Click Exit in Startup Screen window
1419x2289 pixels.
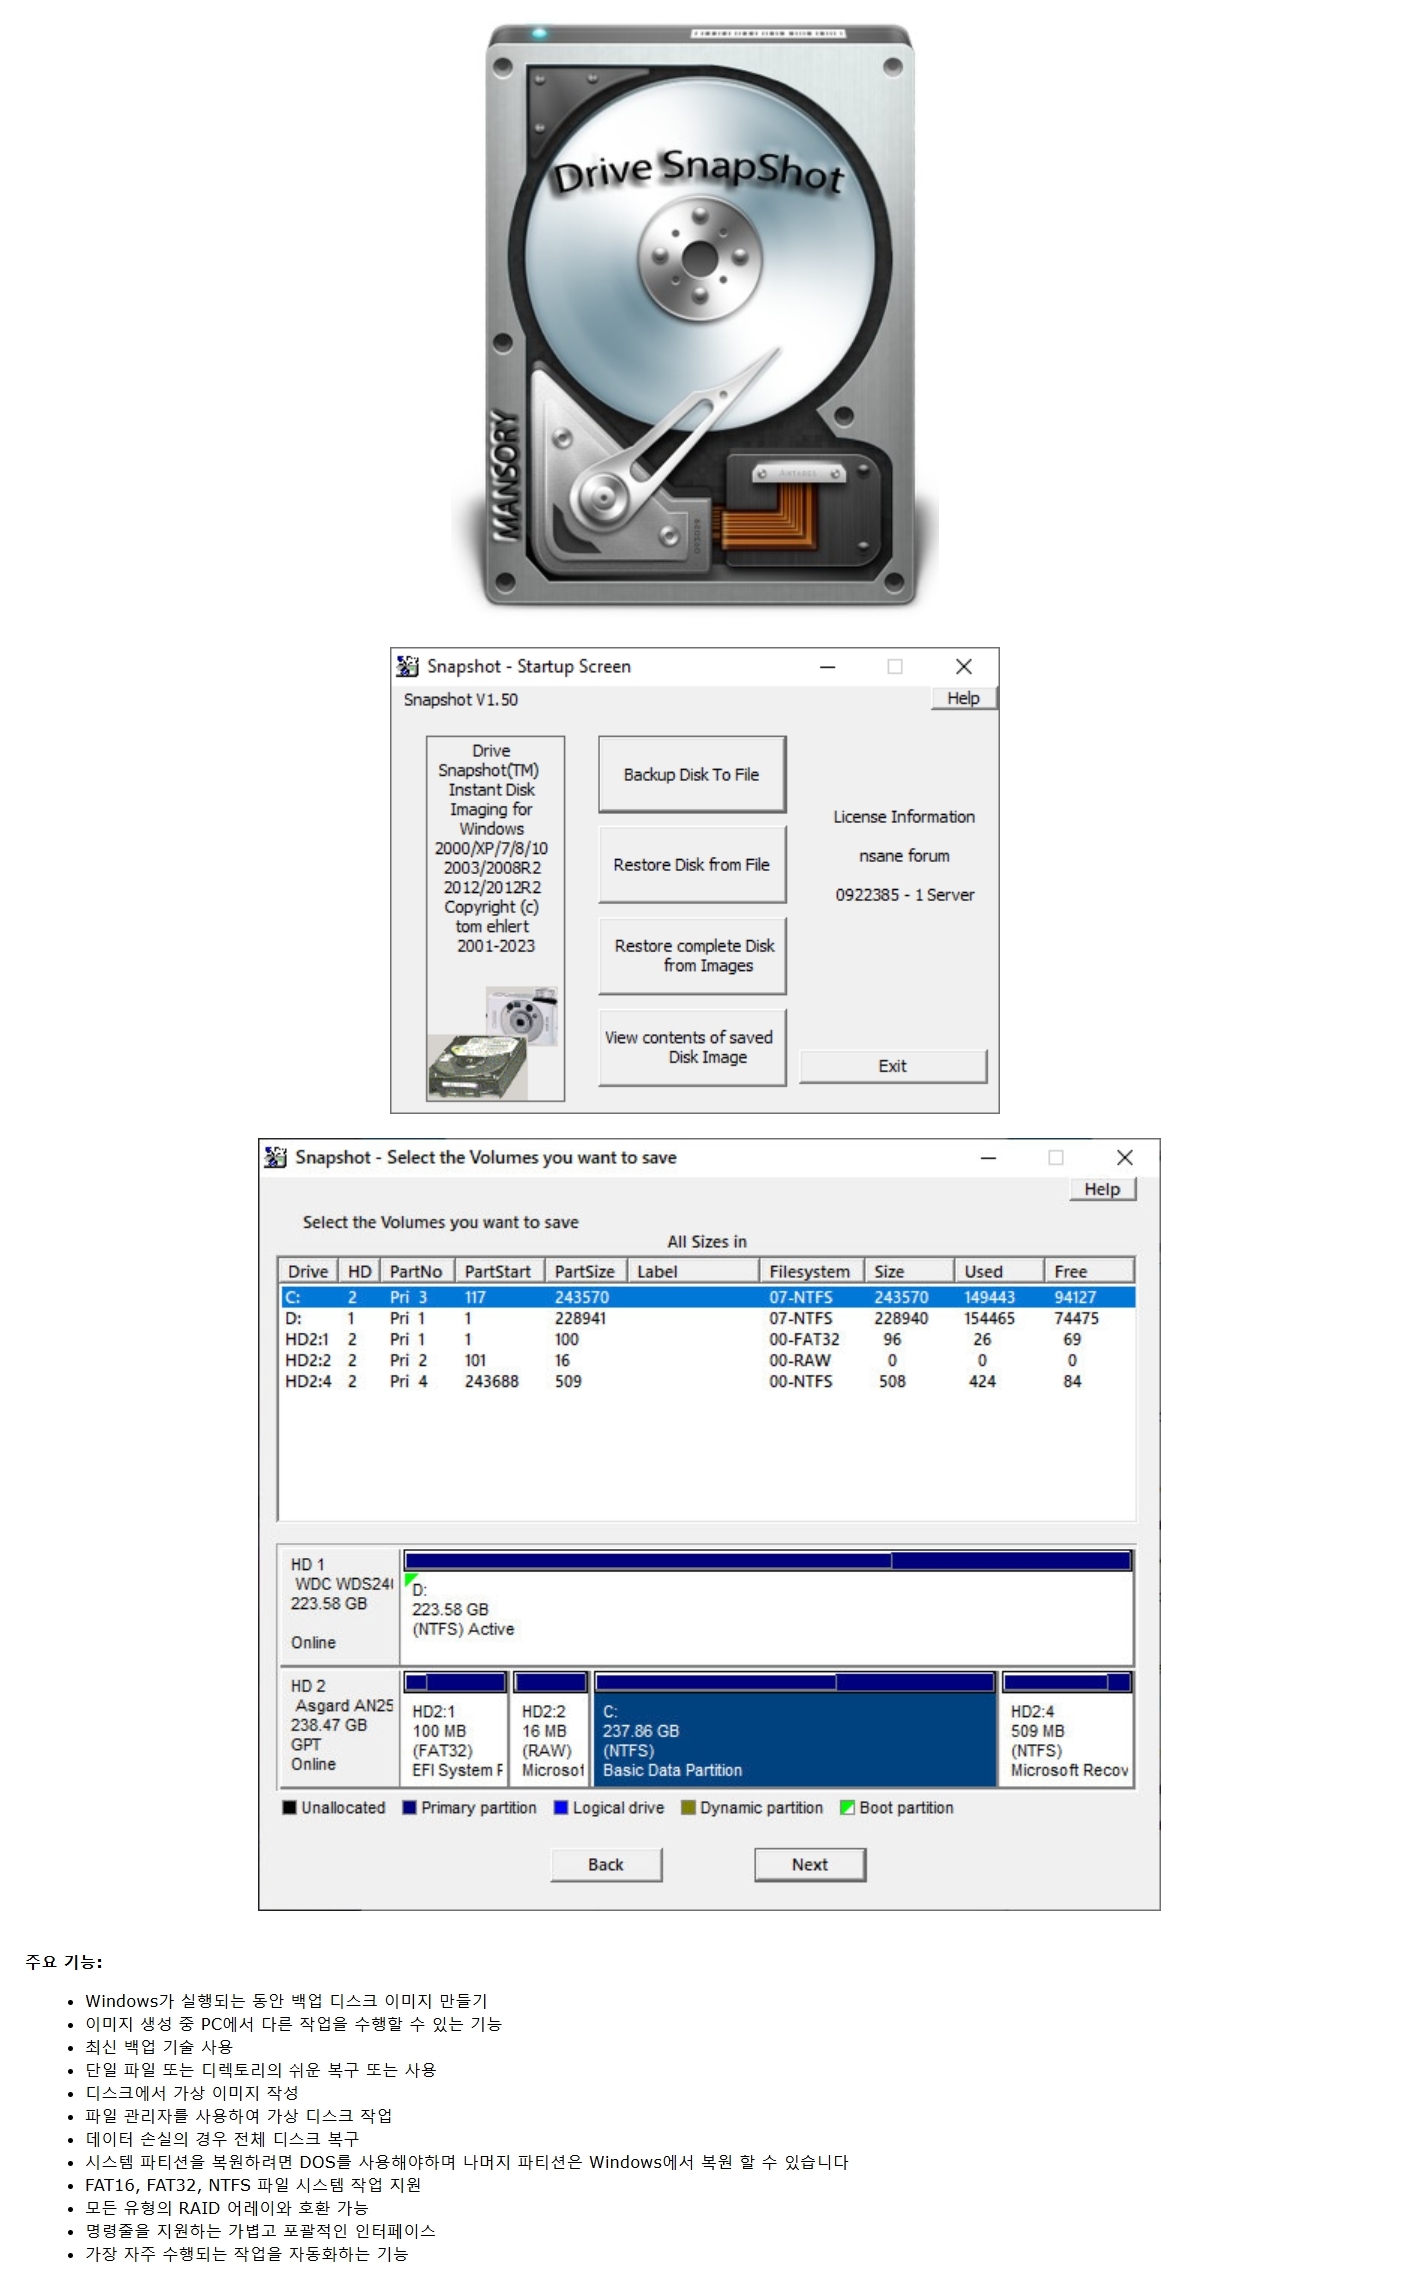(893, 1066)
